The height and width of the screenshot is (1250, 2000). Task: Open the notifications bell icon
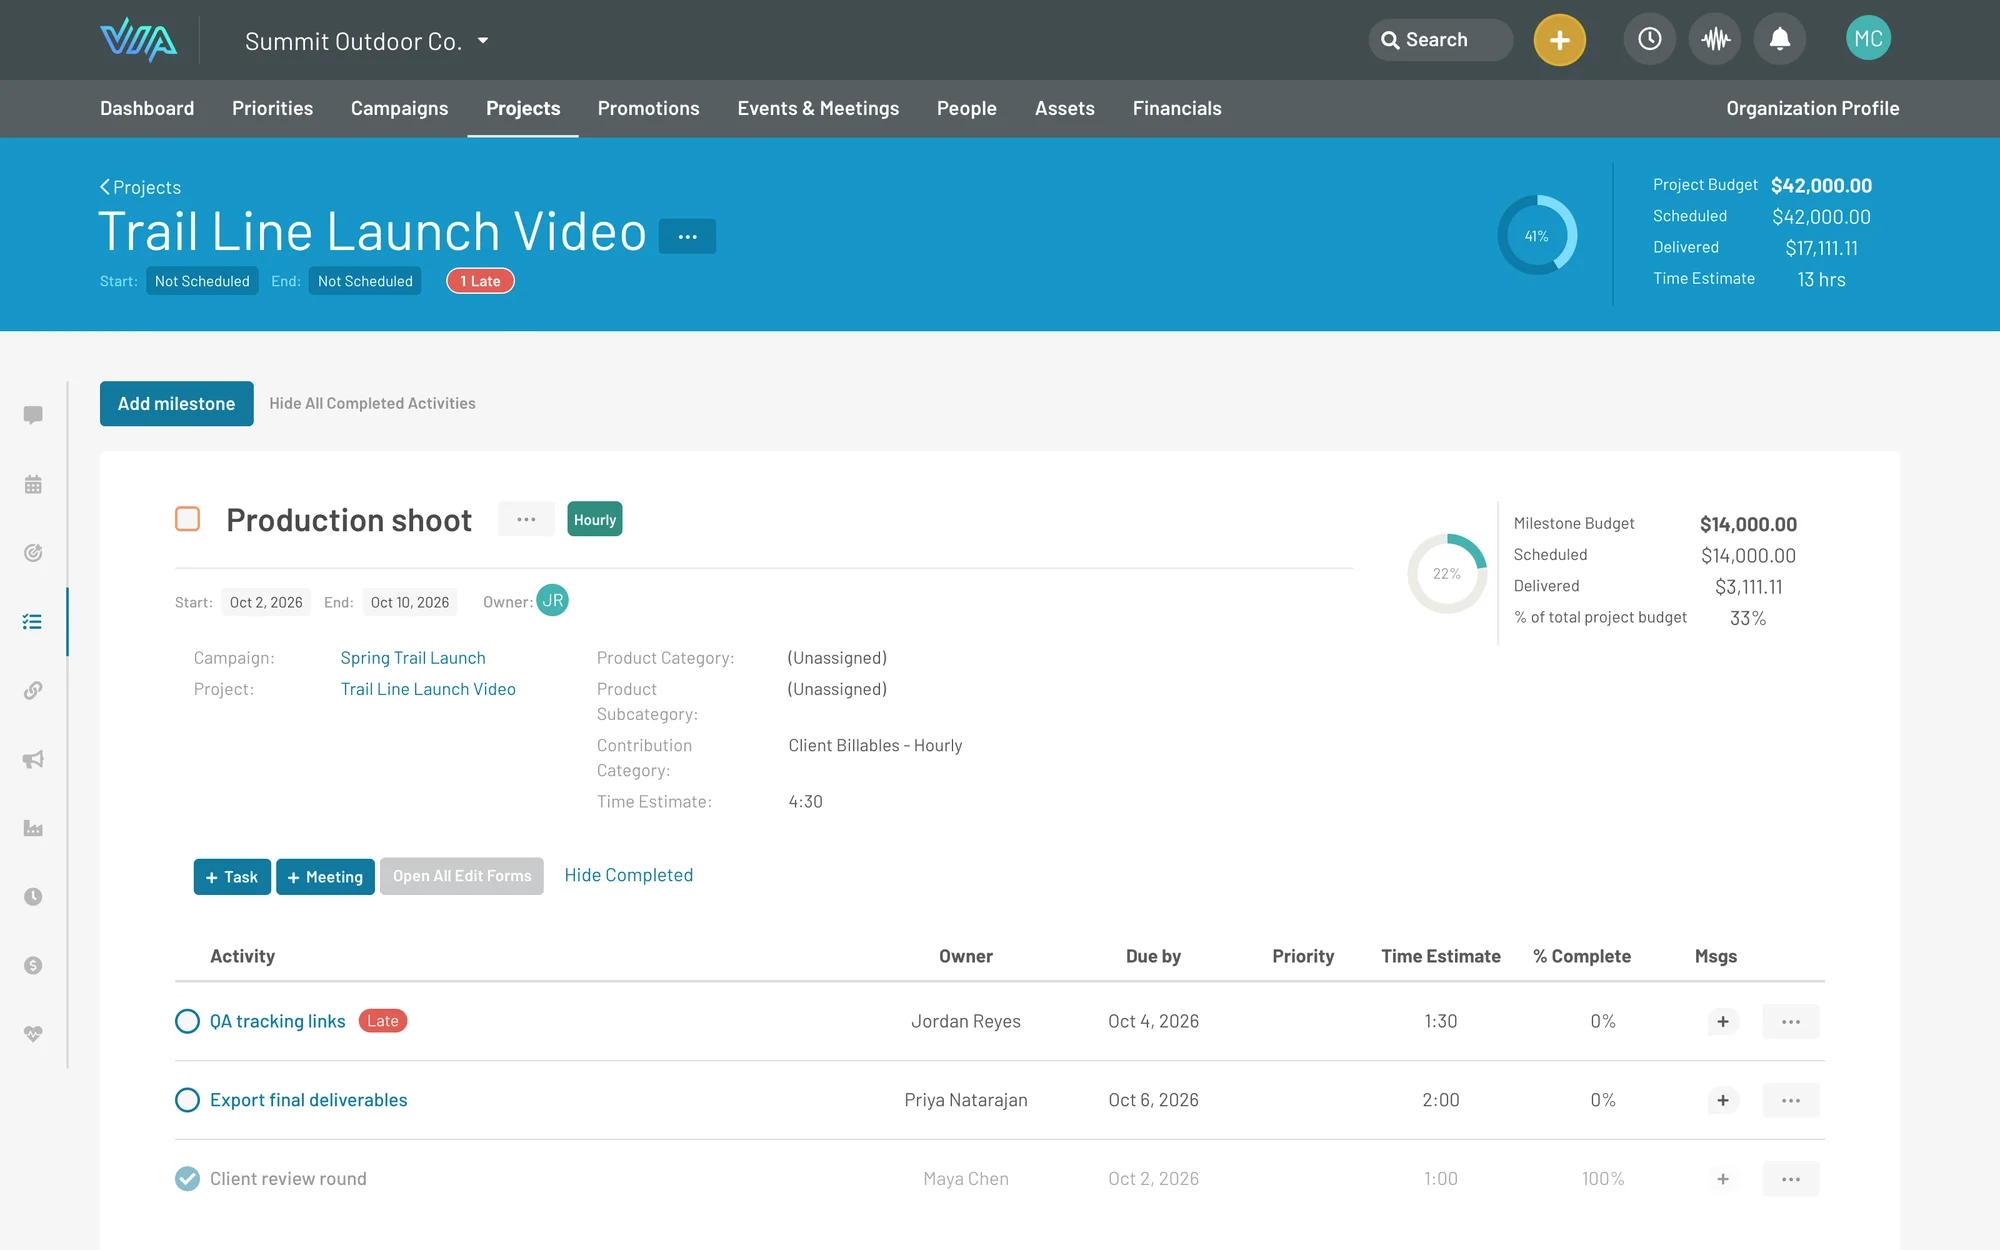coord(1780,39)
